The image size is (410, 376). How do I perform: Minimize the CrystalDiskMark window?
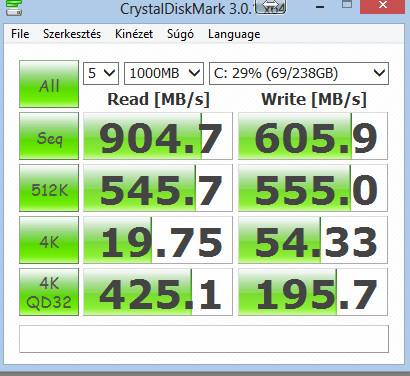click(320, 7)
